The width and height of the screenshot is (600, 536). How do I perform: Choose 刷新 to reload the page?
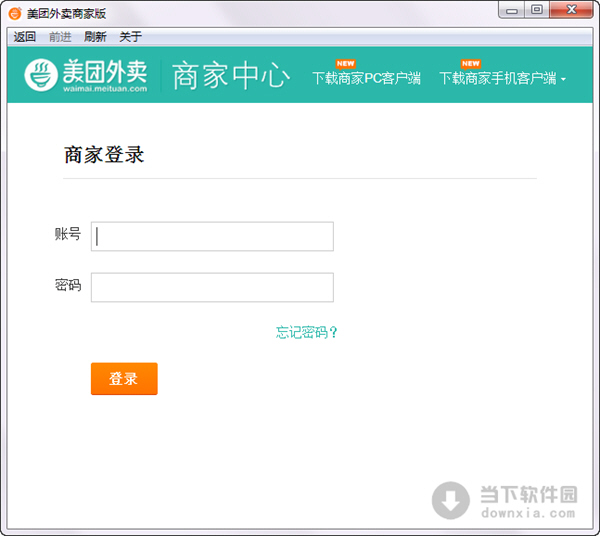pos(95,37)
